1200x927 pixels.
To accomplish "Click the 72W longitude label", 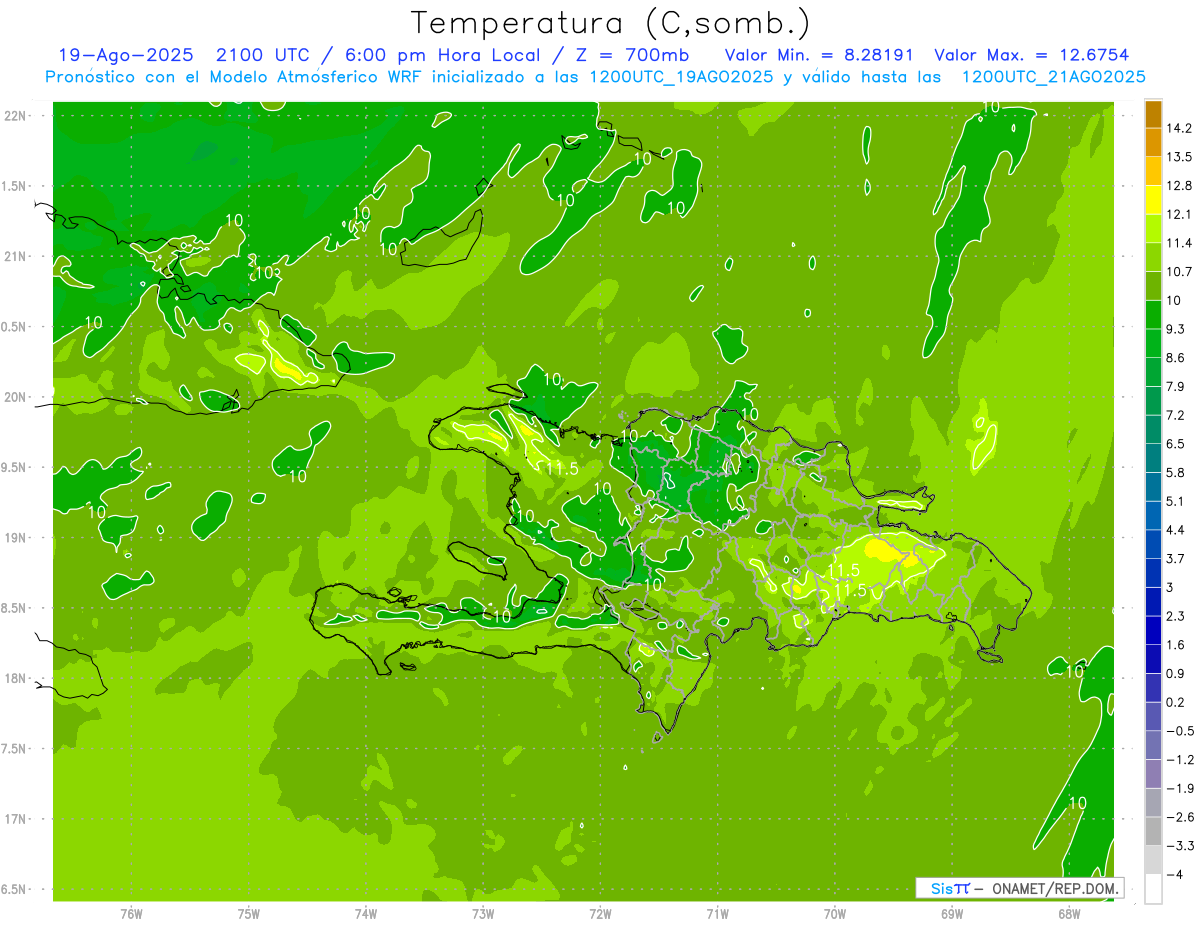I will click(600, 914).
